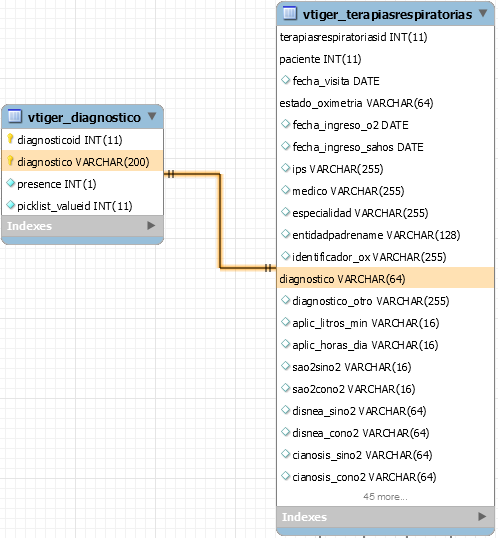Image resolution: width=498 pixels, height=538 pixels.
Task: Select the diagnosticoid primary key icon
Action: (10, 139)
